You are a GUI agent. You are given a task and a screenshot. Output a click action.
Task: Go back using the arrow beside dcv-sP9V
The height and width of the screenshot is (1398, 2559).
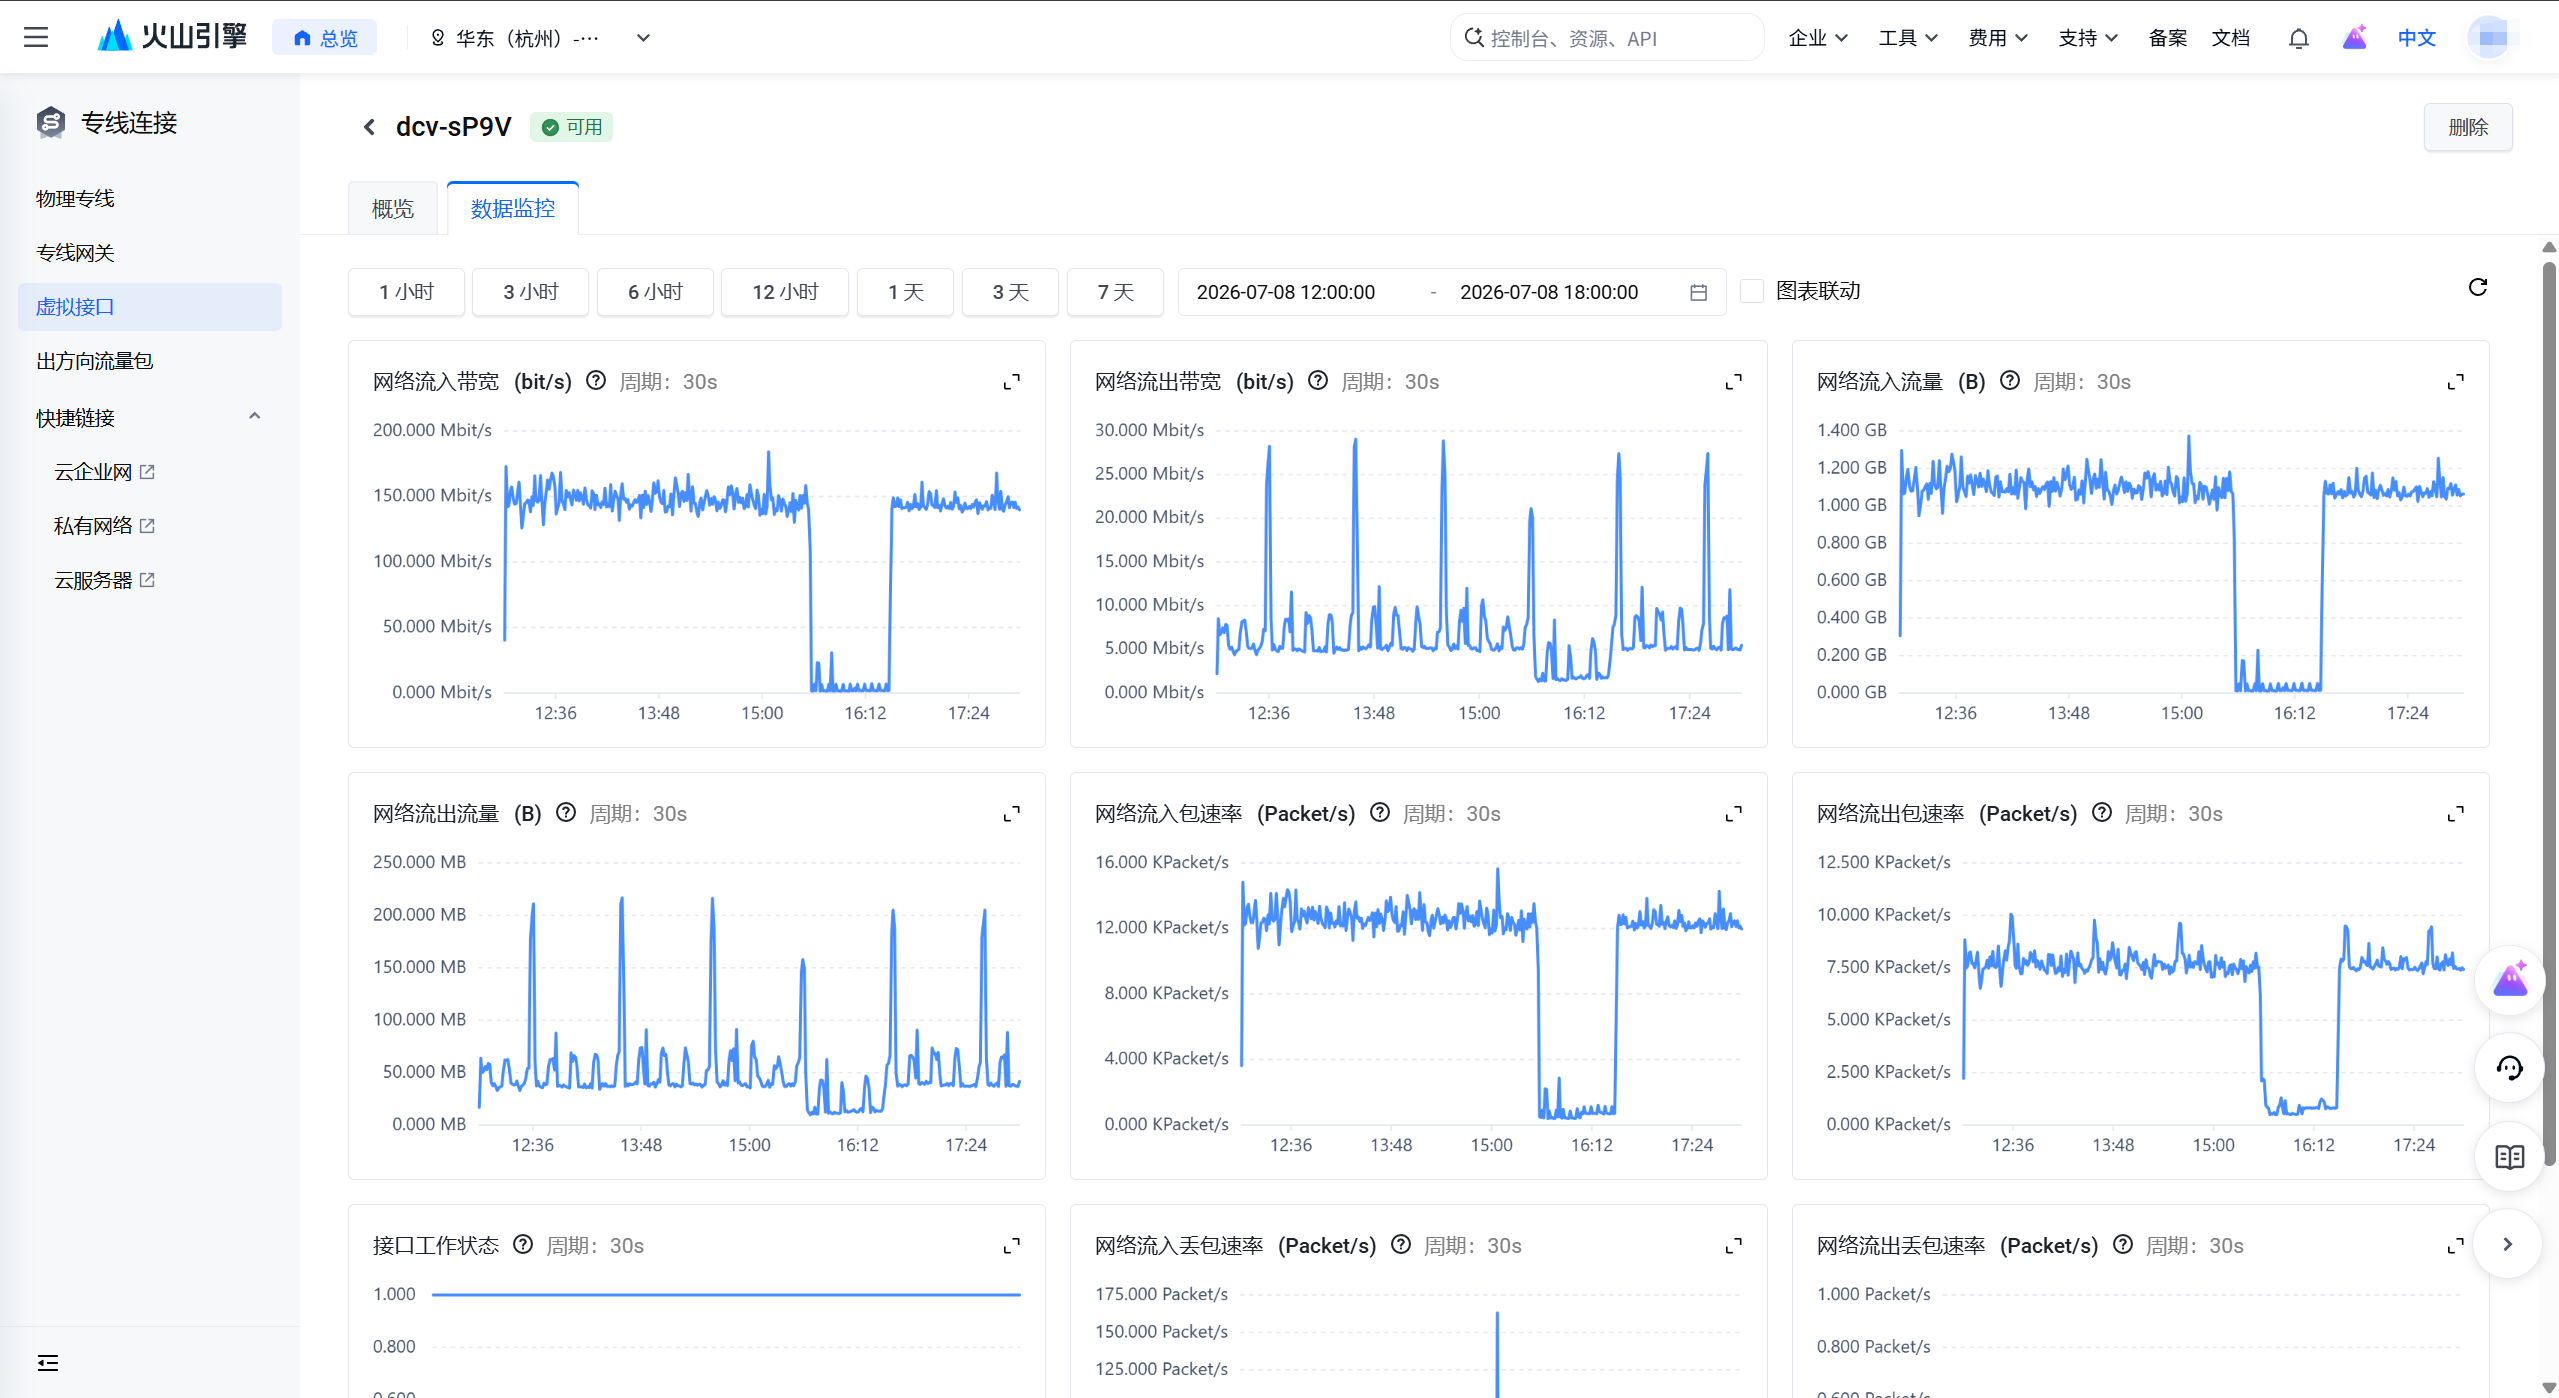[x=369, y=127]
